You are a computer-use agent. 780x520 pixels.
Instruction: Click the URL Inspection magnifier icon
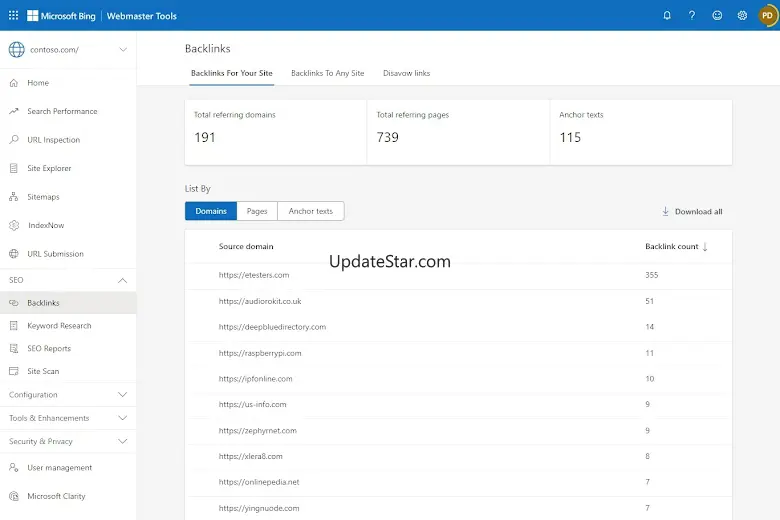14,139
